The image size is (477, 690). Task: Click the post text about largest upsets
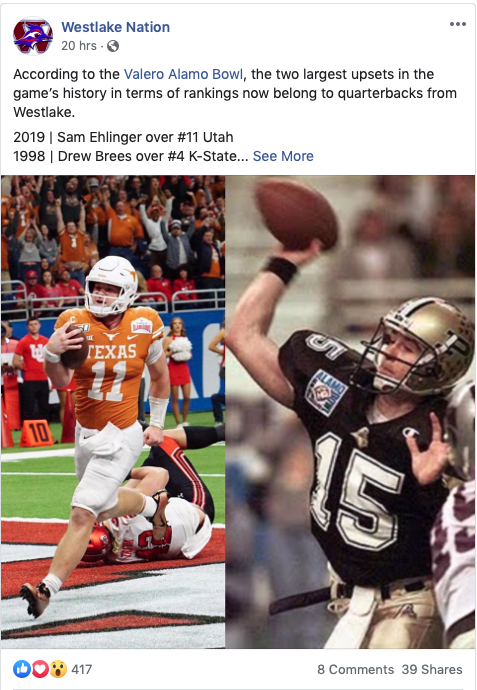coord(235,93)
